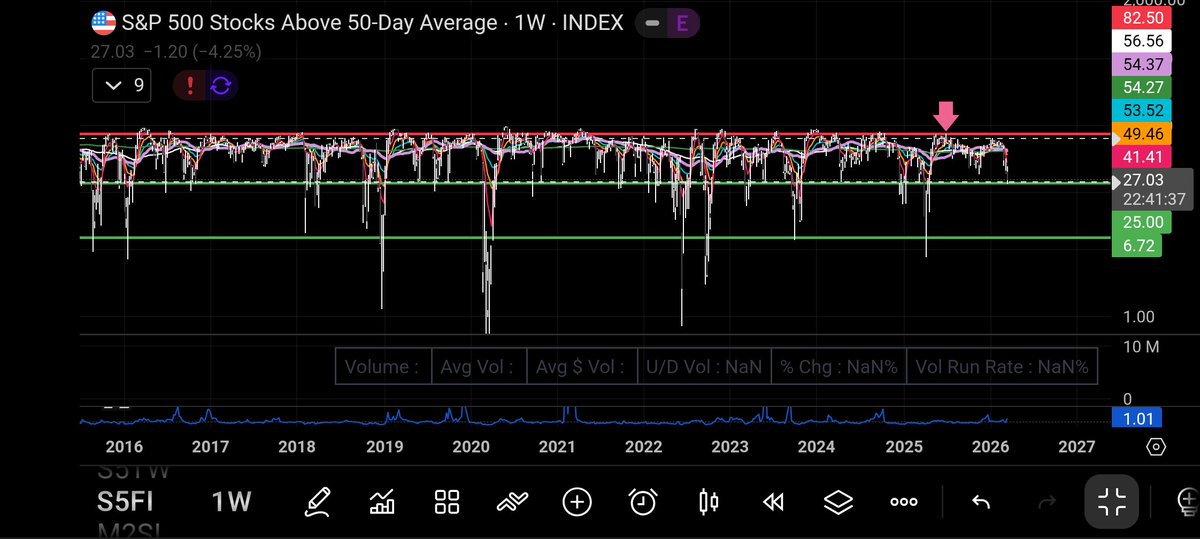
Task: Open the indicators chart icon
Action: (382, 501)
